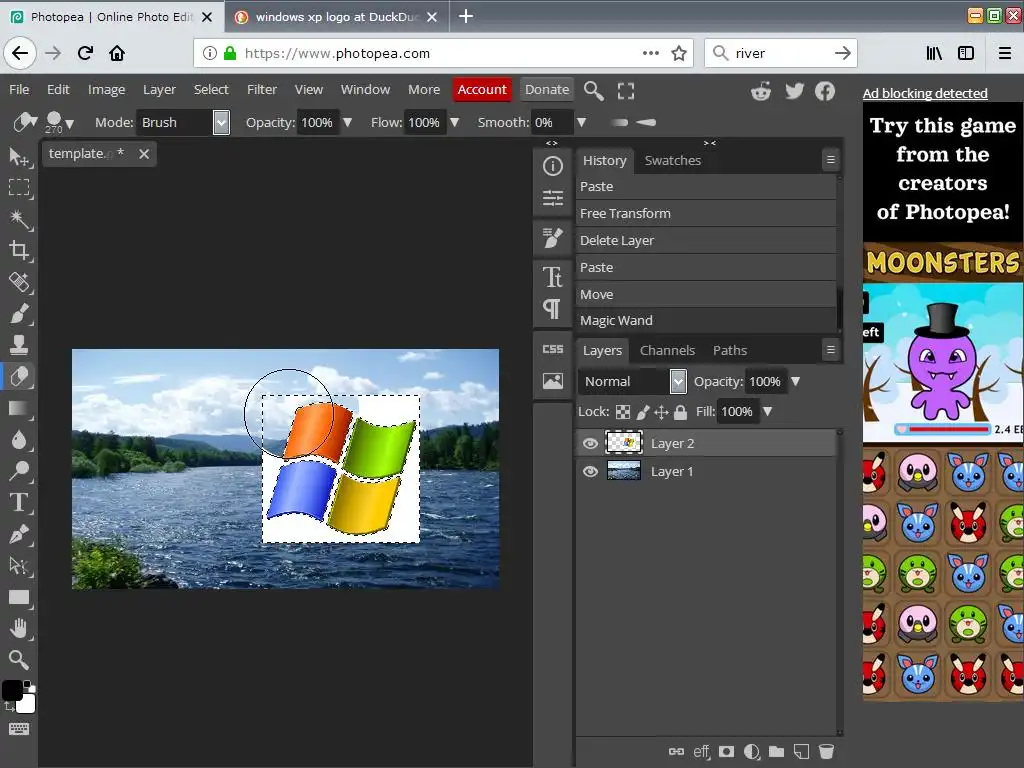Open the Image menu

tap(106, 89)
